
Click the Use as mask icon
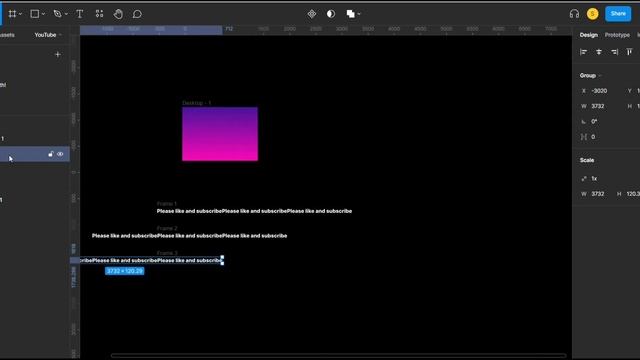coord(331,14)
